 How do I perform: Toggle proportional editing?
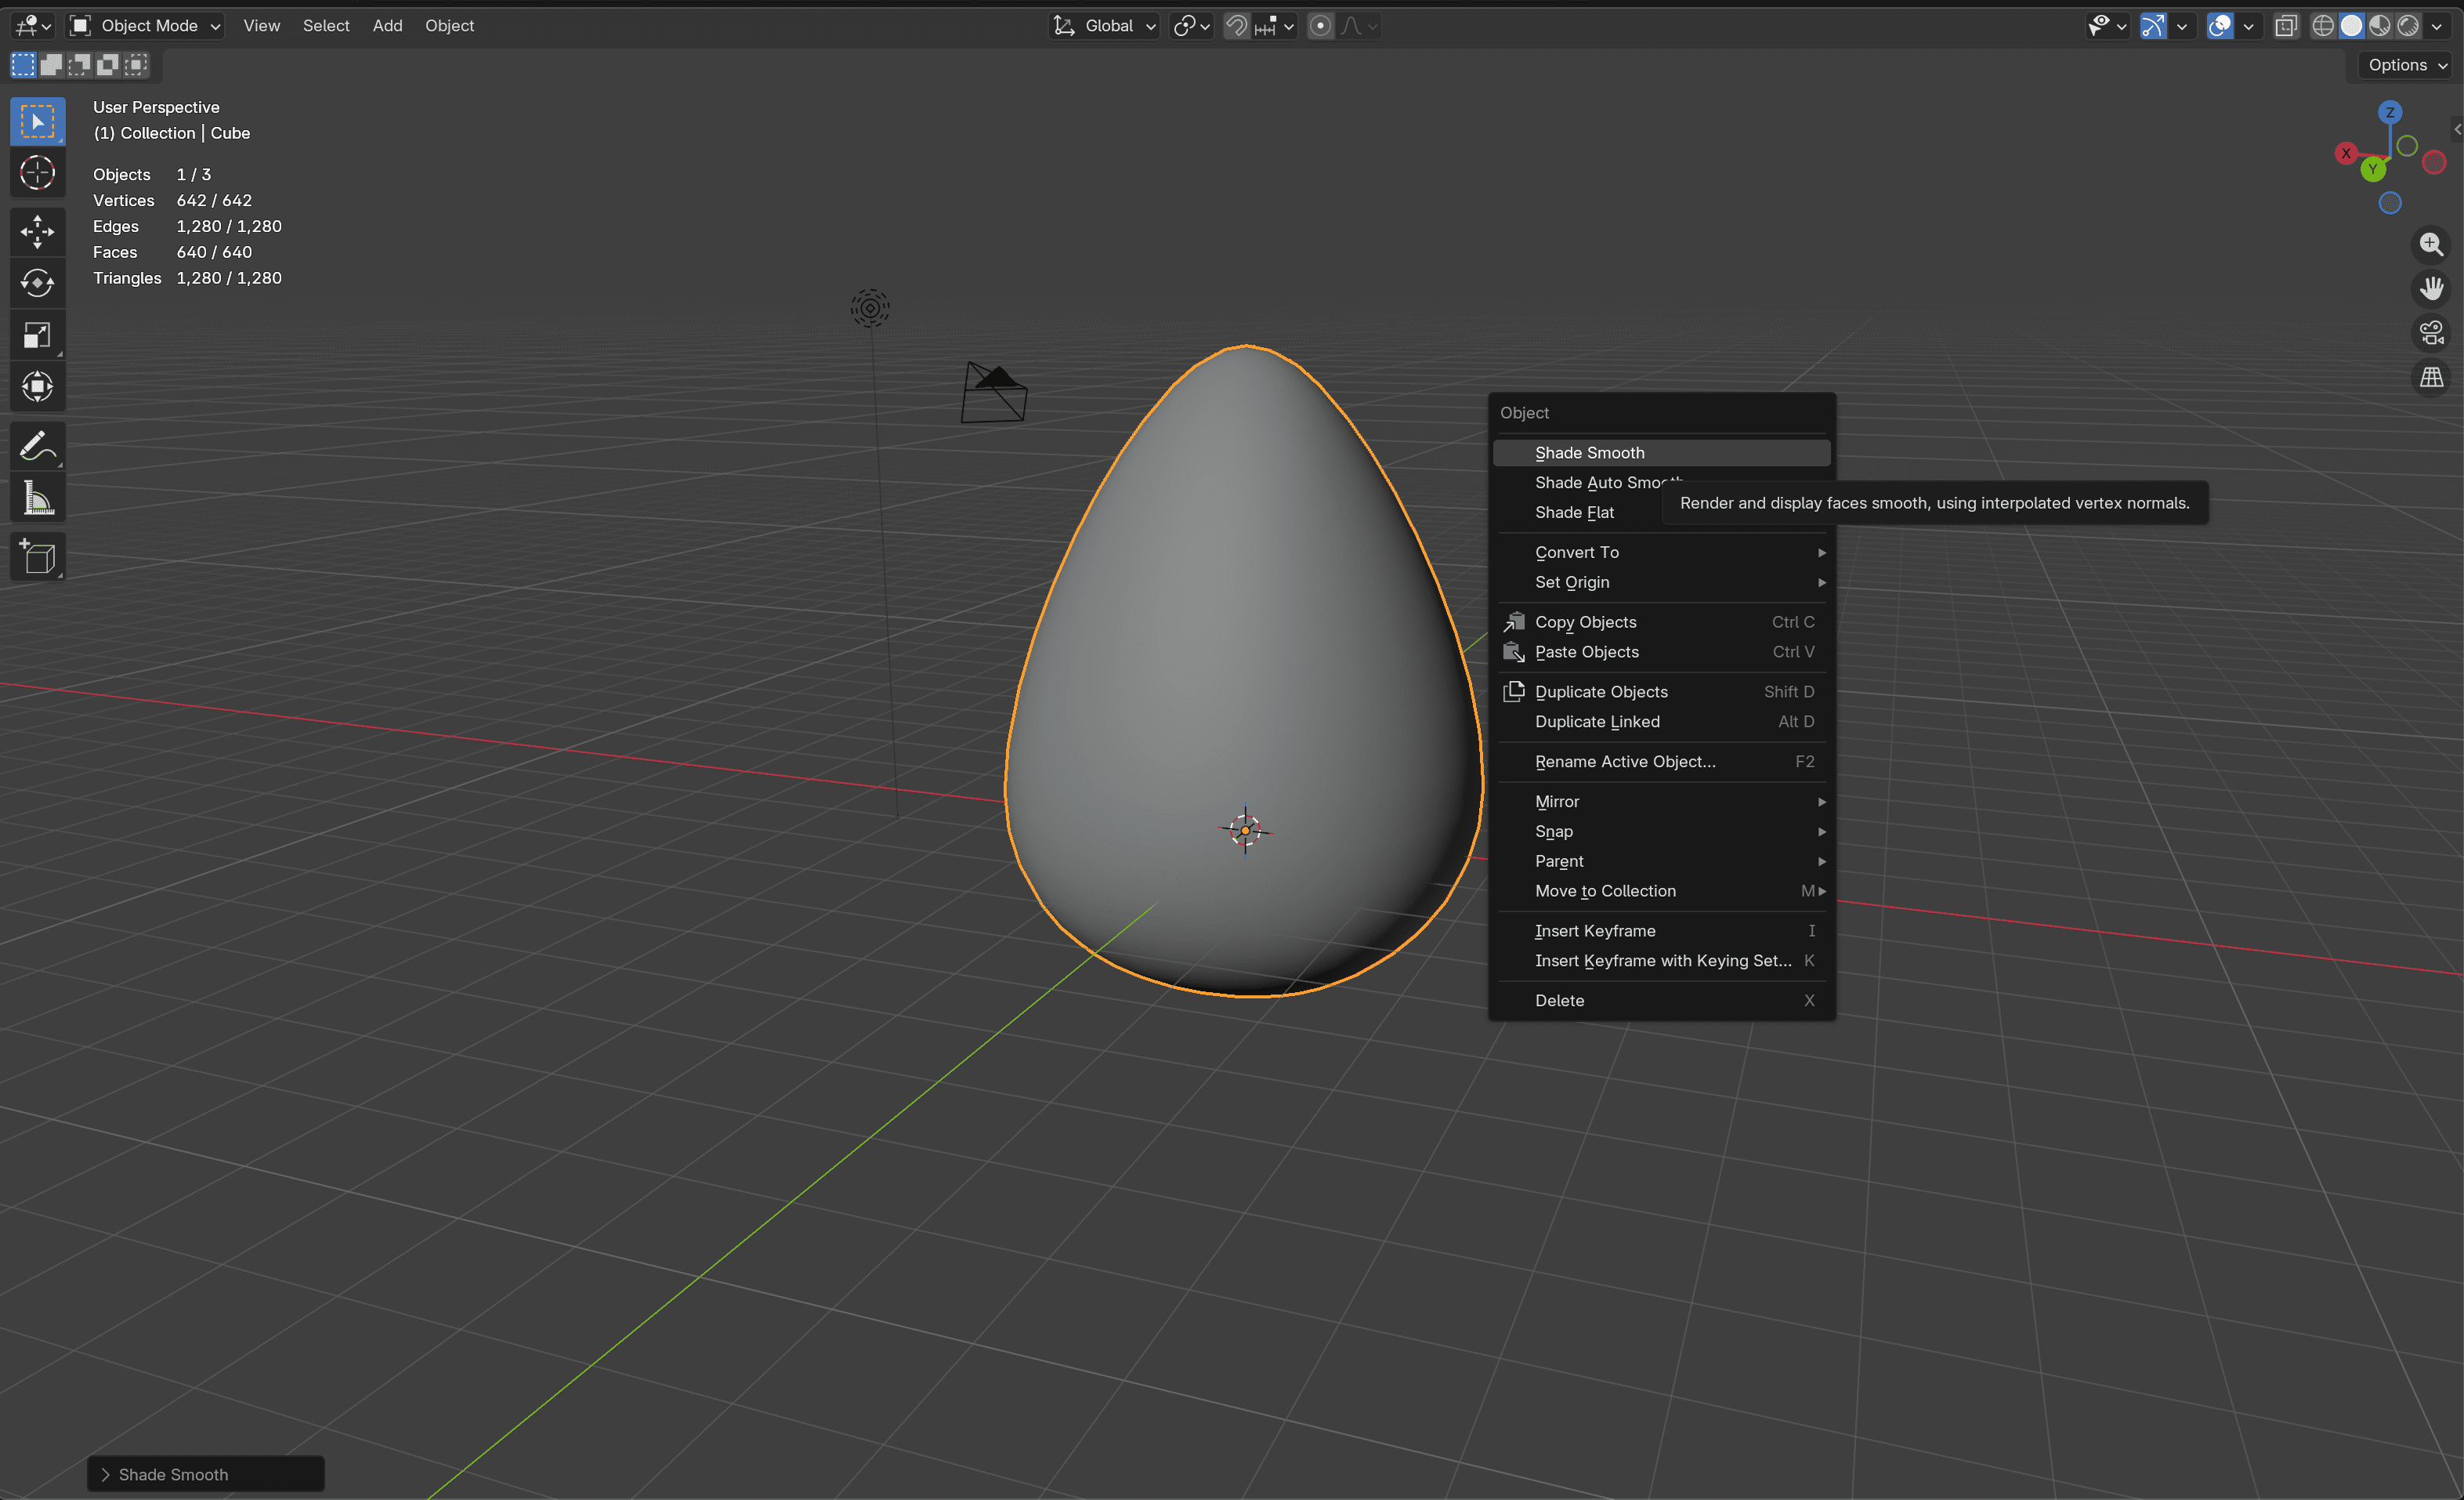pyautogui.click(x=1320, y=26)
